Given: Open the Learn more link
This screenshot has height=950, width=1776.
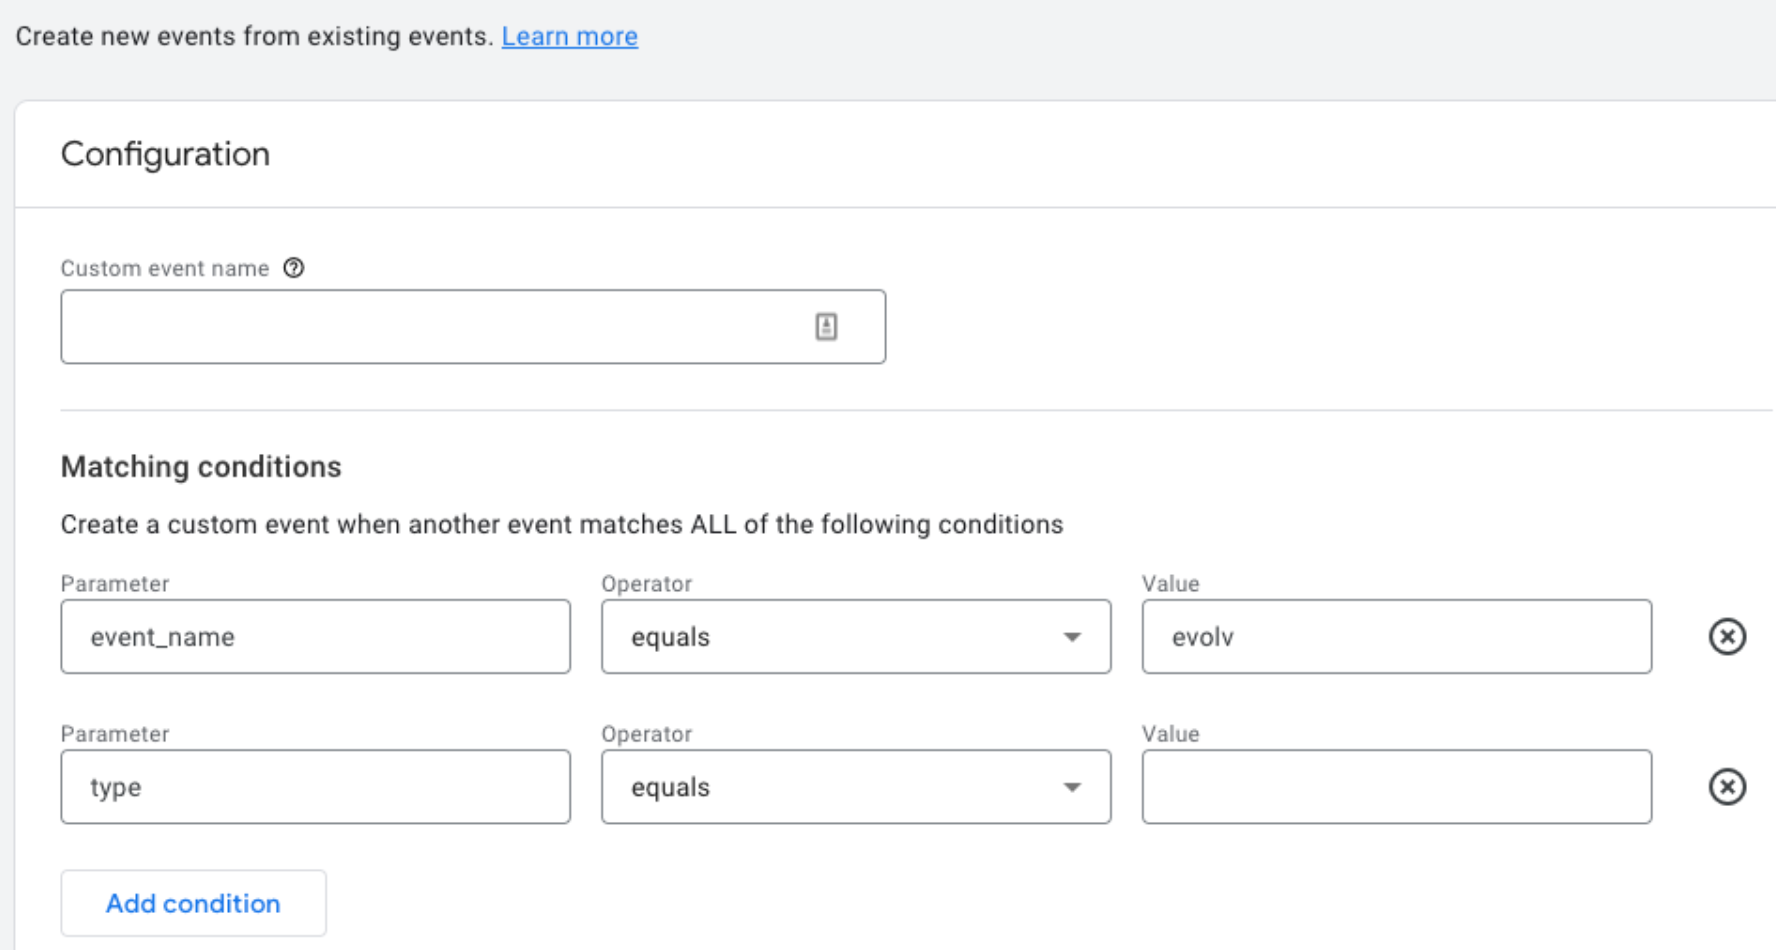Looking at the screenshot, I should pos(569,36).
